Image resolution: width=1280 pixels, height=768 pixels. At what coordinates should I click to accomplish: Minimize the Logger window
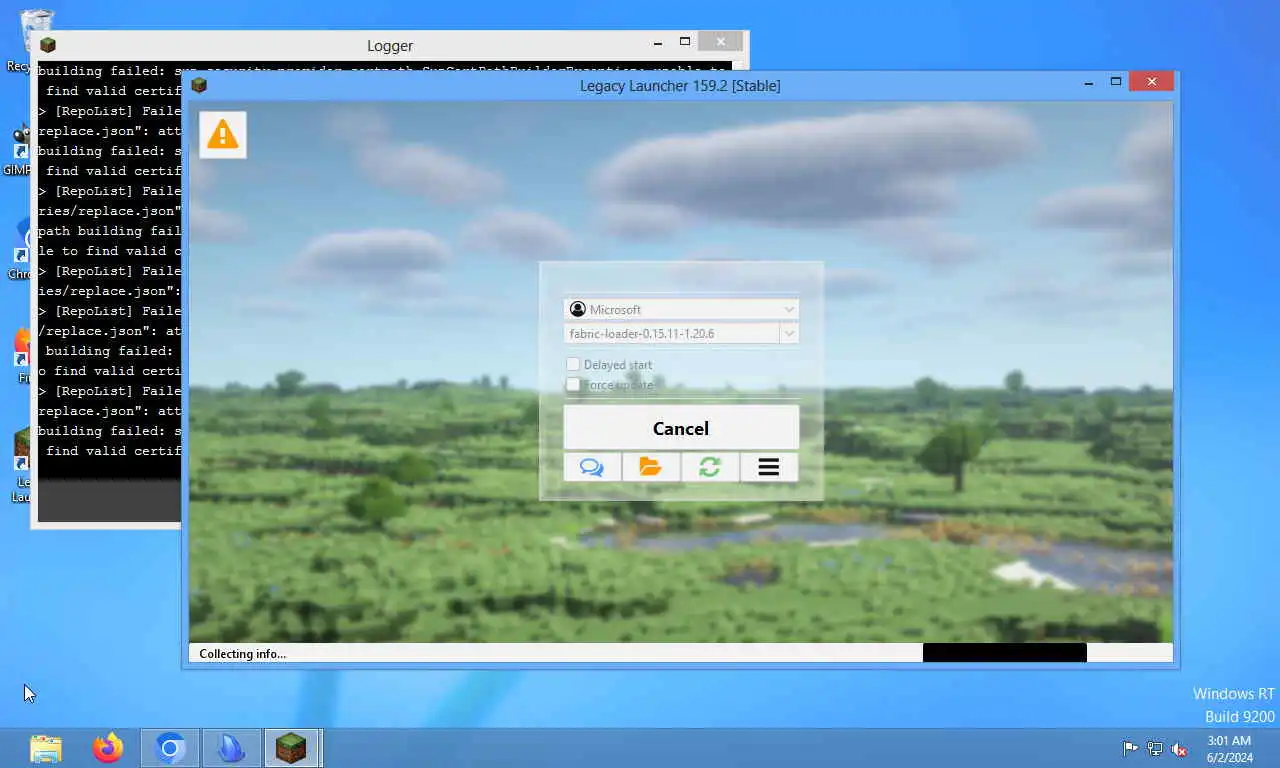tap(658, 42)
